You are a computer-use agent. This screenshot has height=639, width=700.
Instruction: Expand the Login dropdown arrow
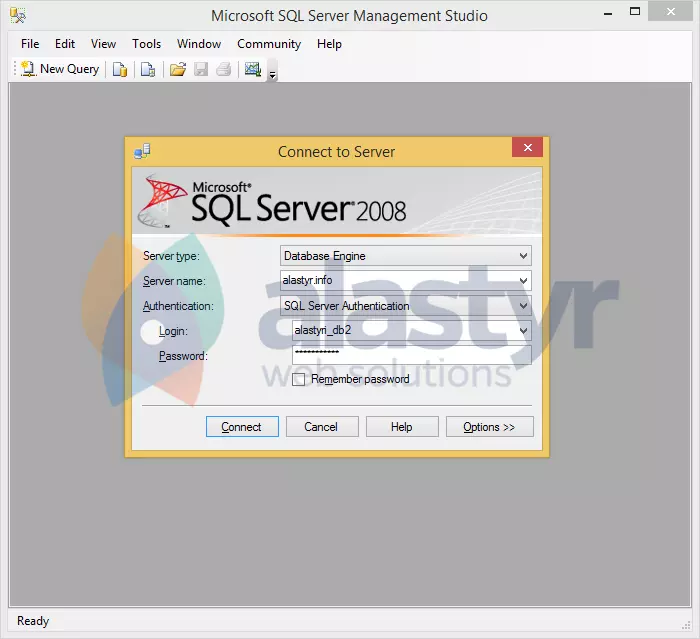tap(523, 331)
